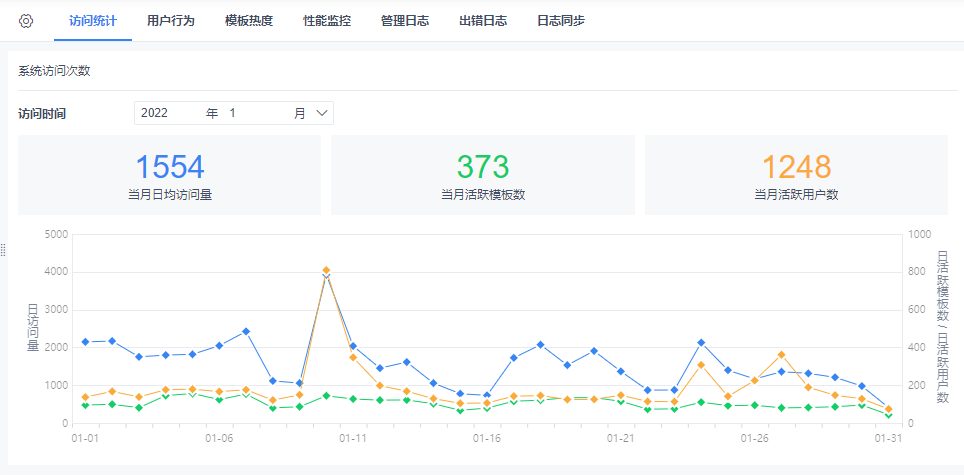The height and width of the screenshot is (475, 964).
Task: Click the drag handle on the left panel edge
Action: tap(3, 249)
